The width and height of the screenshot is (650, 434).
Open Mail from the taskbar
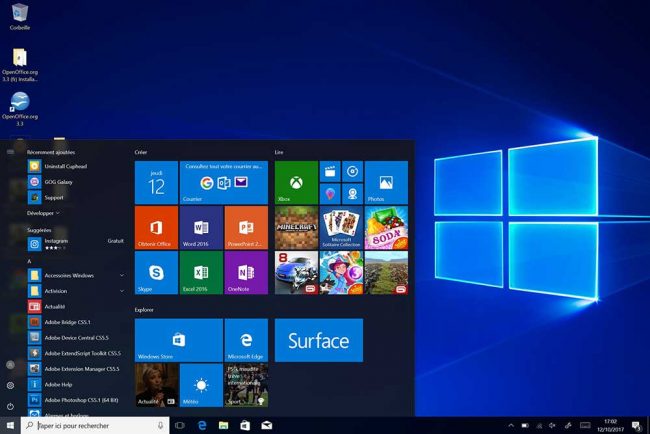(x=267, y=425)
